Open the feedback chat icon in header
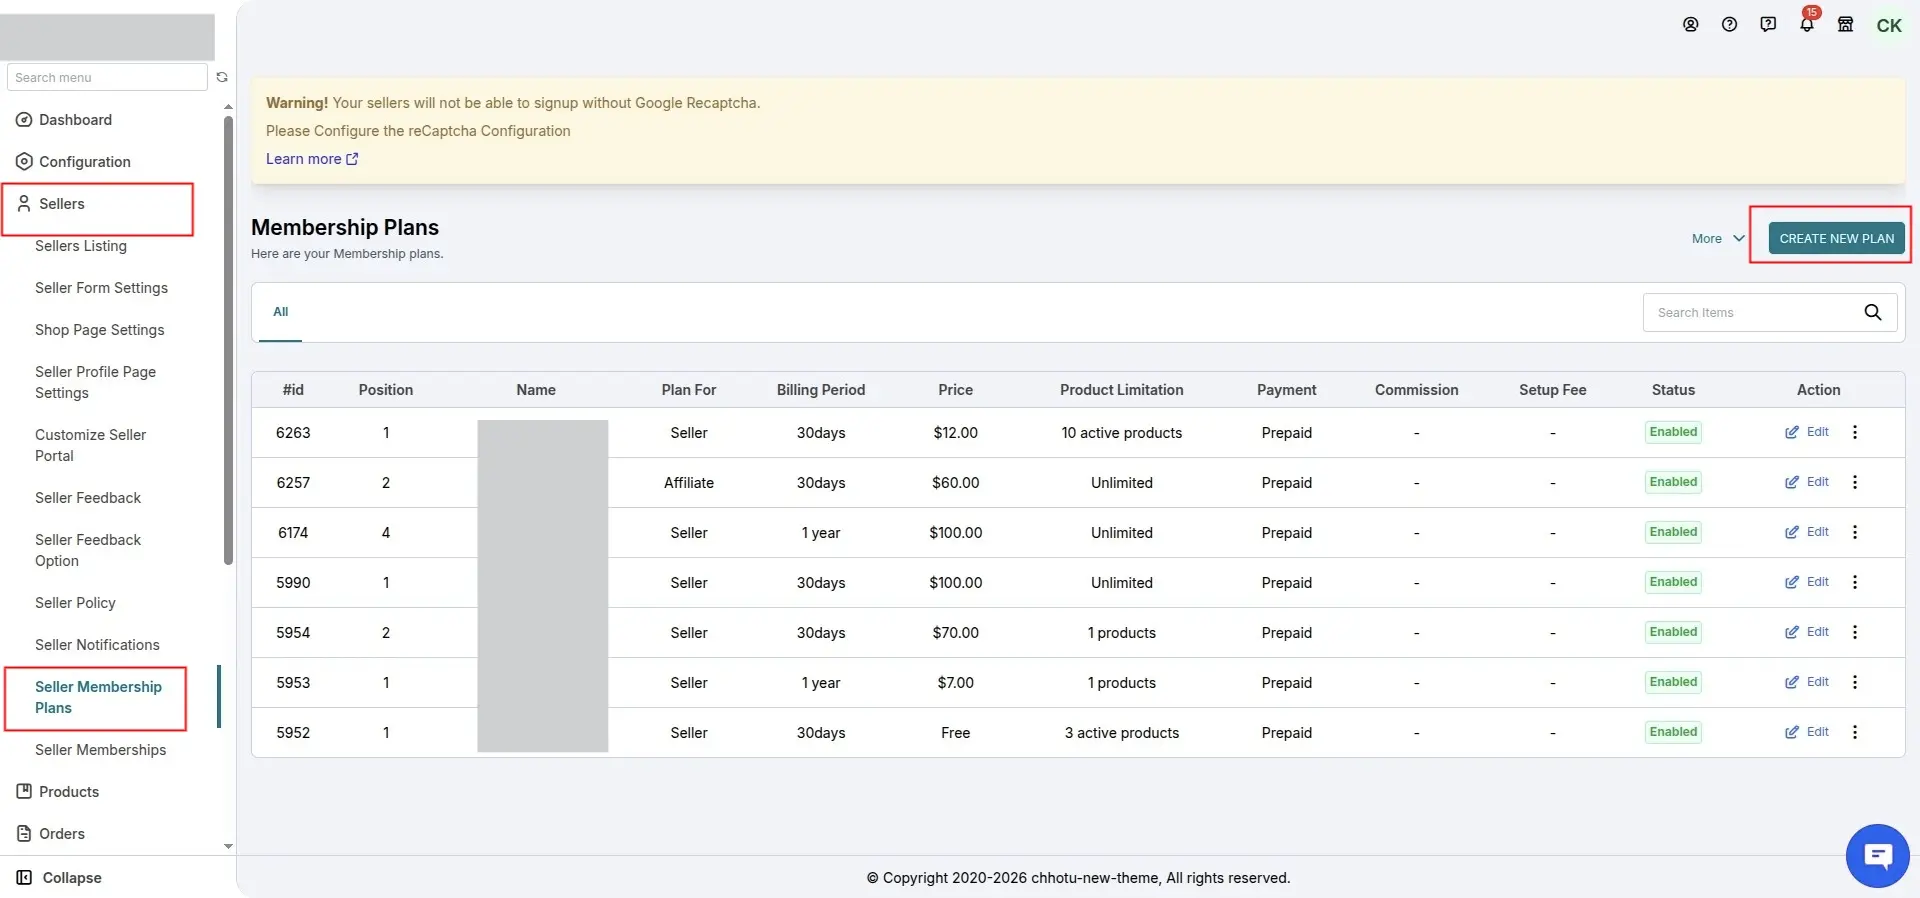This screenshot has height=898, width=1920. 1768,25
